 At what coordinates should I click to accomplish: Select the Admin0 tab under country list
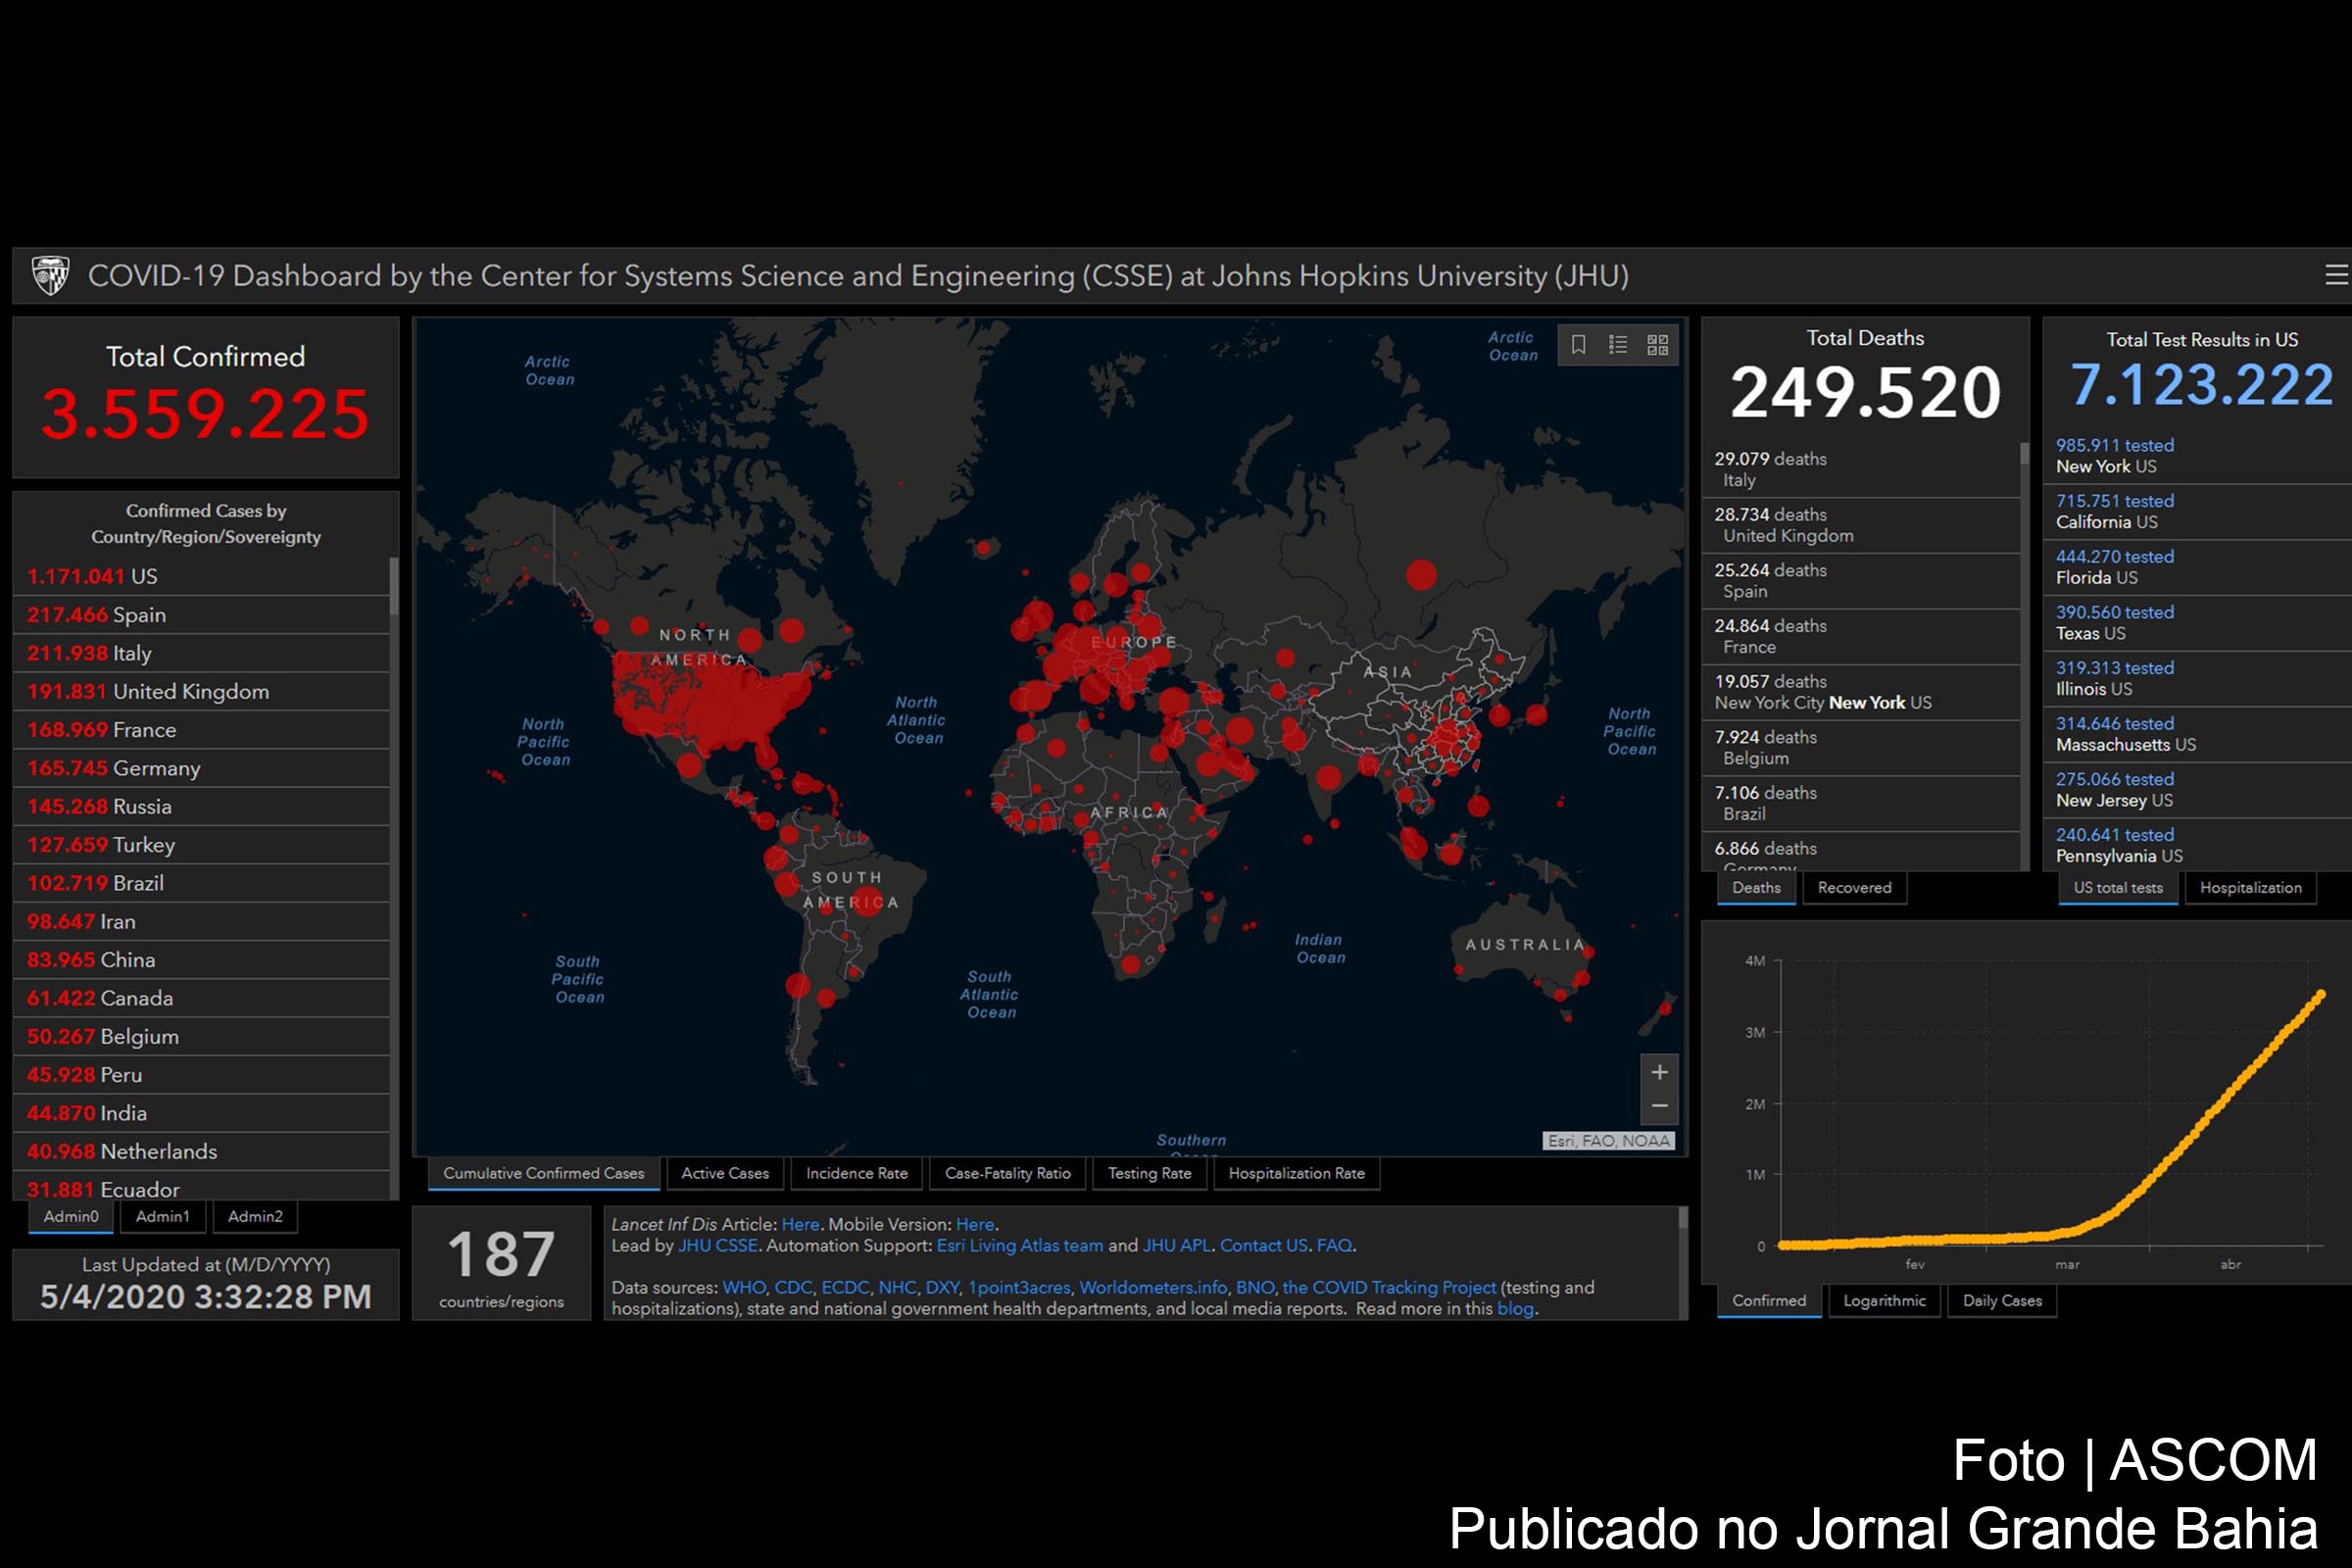point(71,1216)
